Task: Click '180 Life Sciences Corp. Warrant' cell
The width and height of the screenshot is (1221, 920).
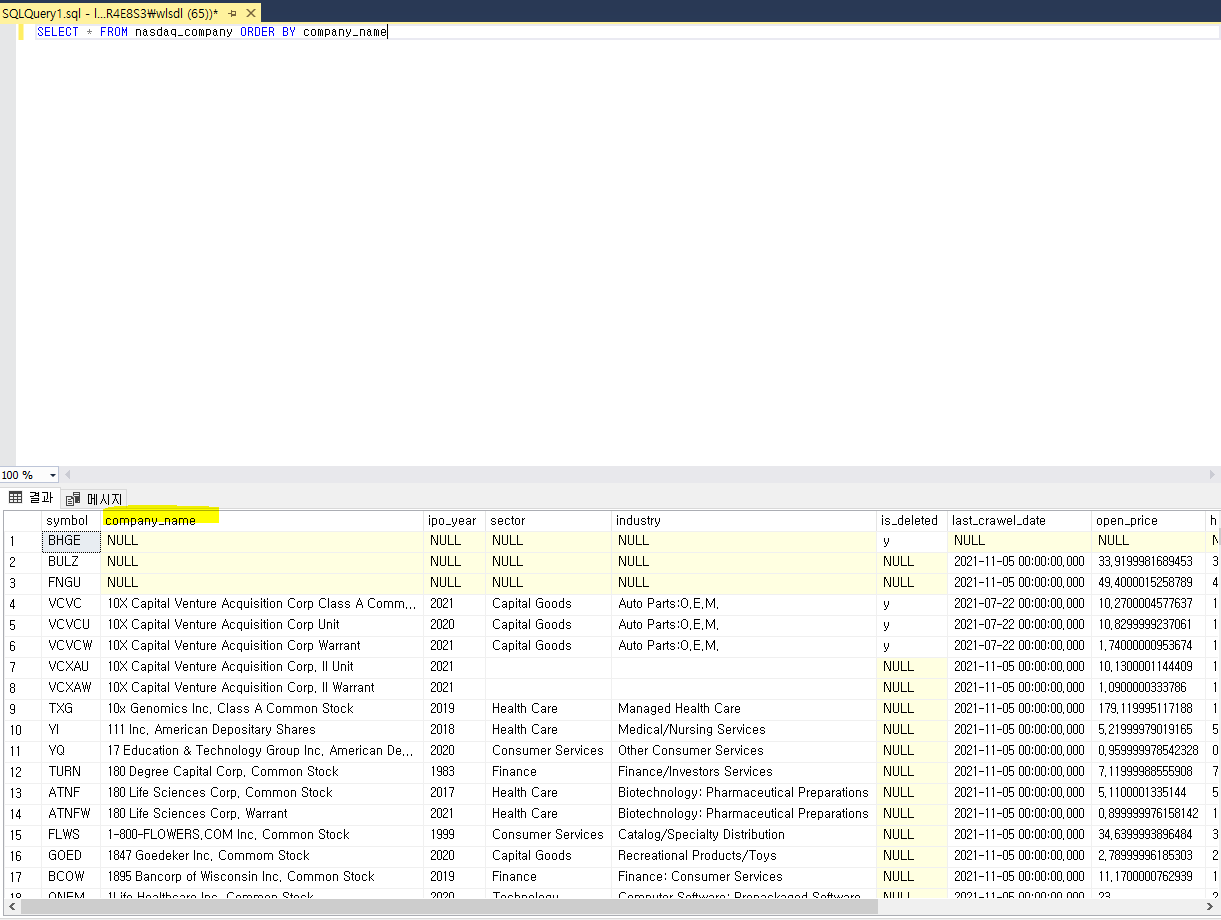Action: 263,814
